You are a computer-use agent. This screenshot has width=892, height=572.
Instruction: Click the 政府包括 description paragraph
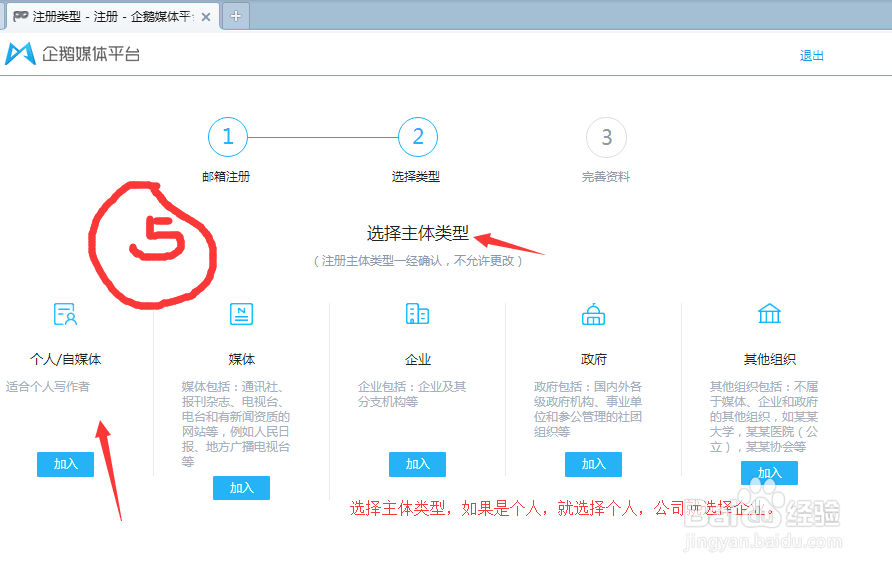[x=588, y=409]
